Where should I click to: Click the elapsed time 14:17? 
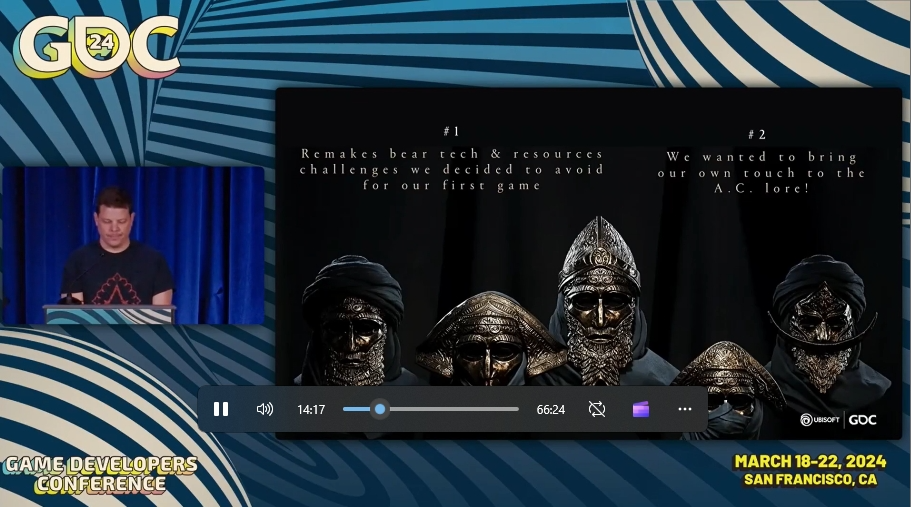(311, 410)
